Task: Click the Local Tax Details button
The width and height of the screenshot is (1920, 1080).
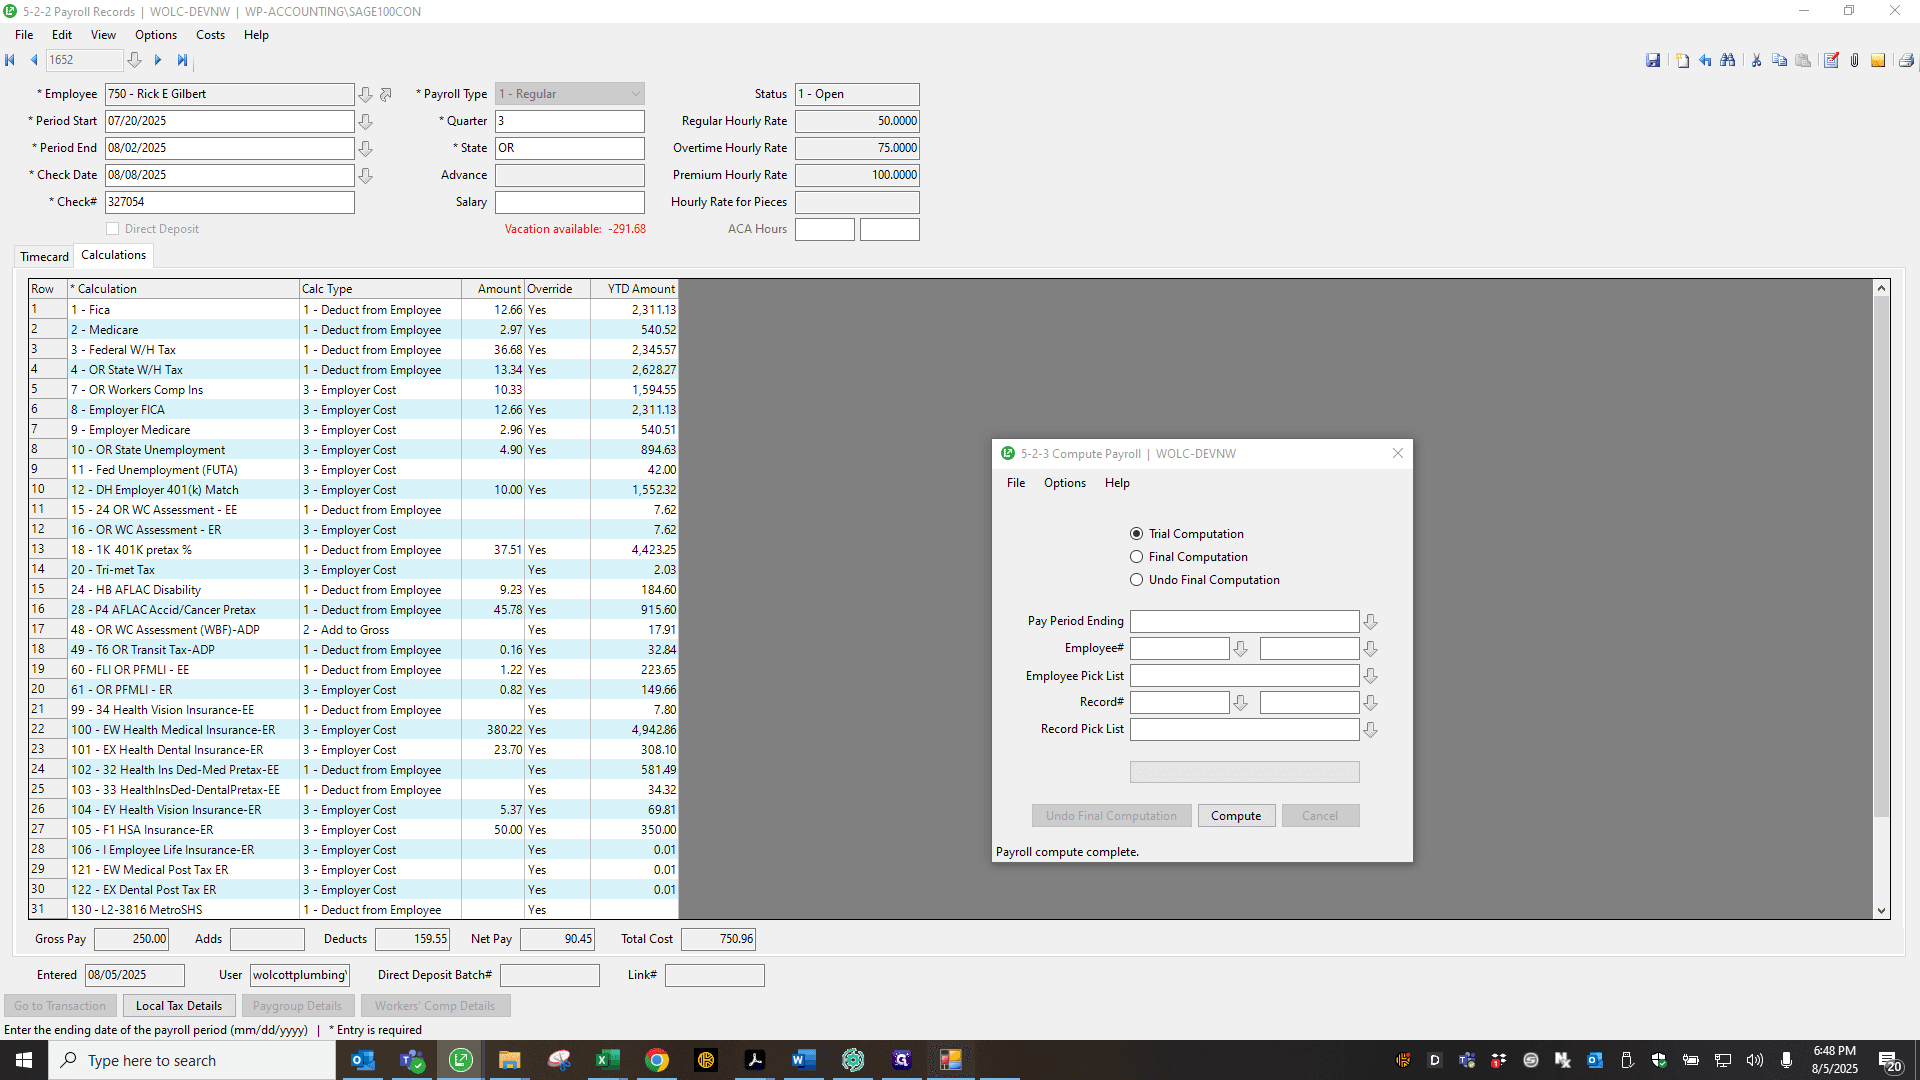Action: 179,1006
